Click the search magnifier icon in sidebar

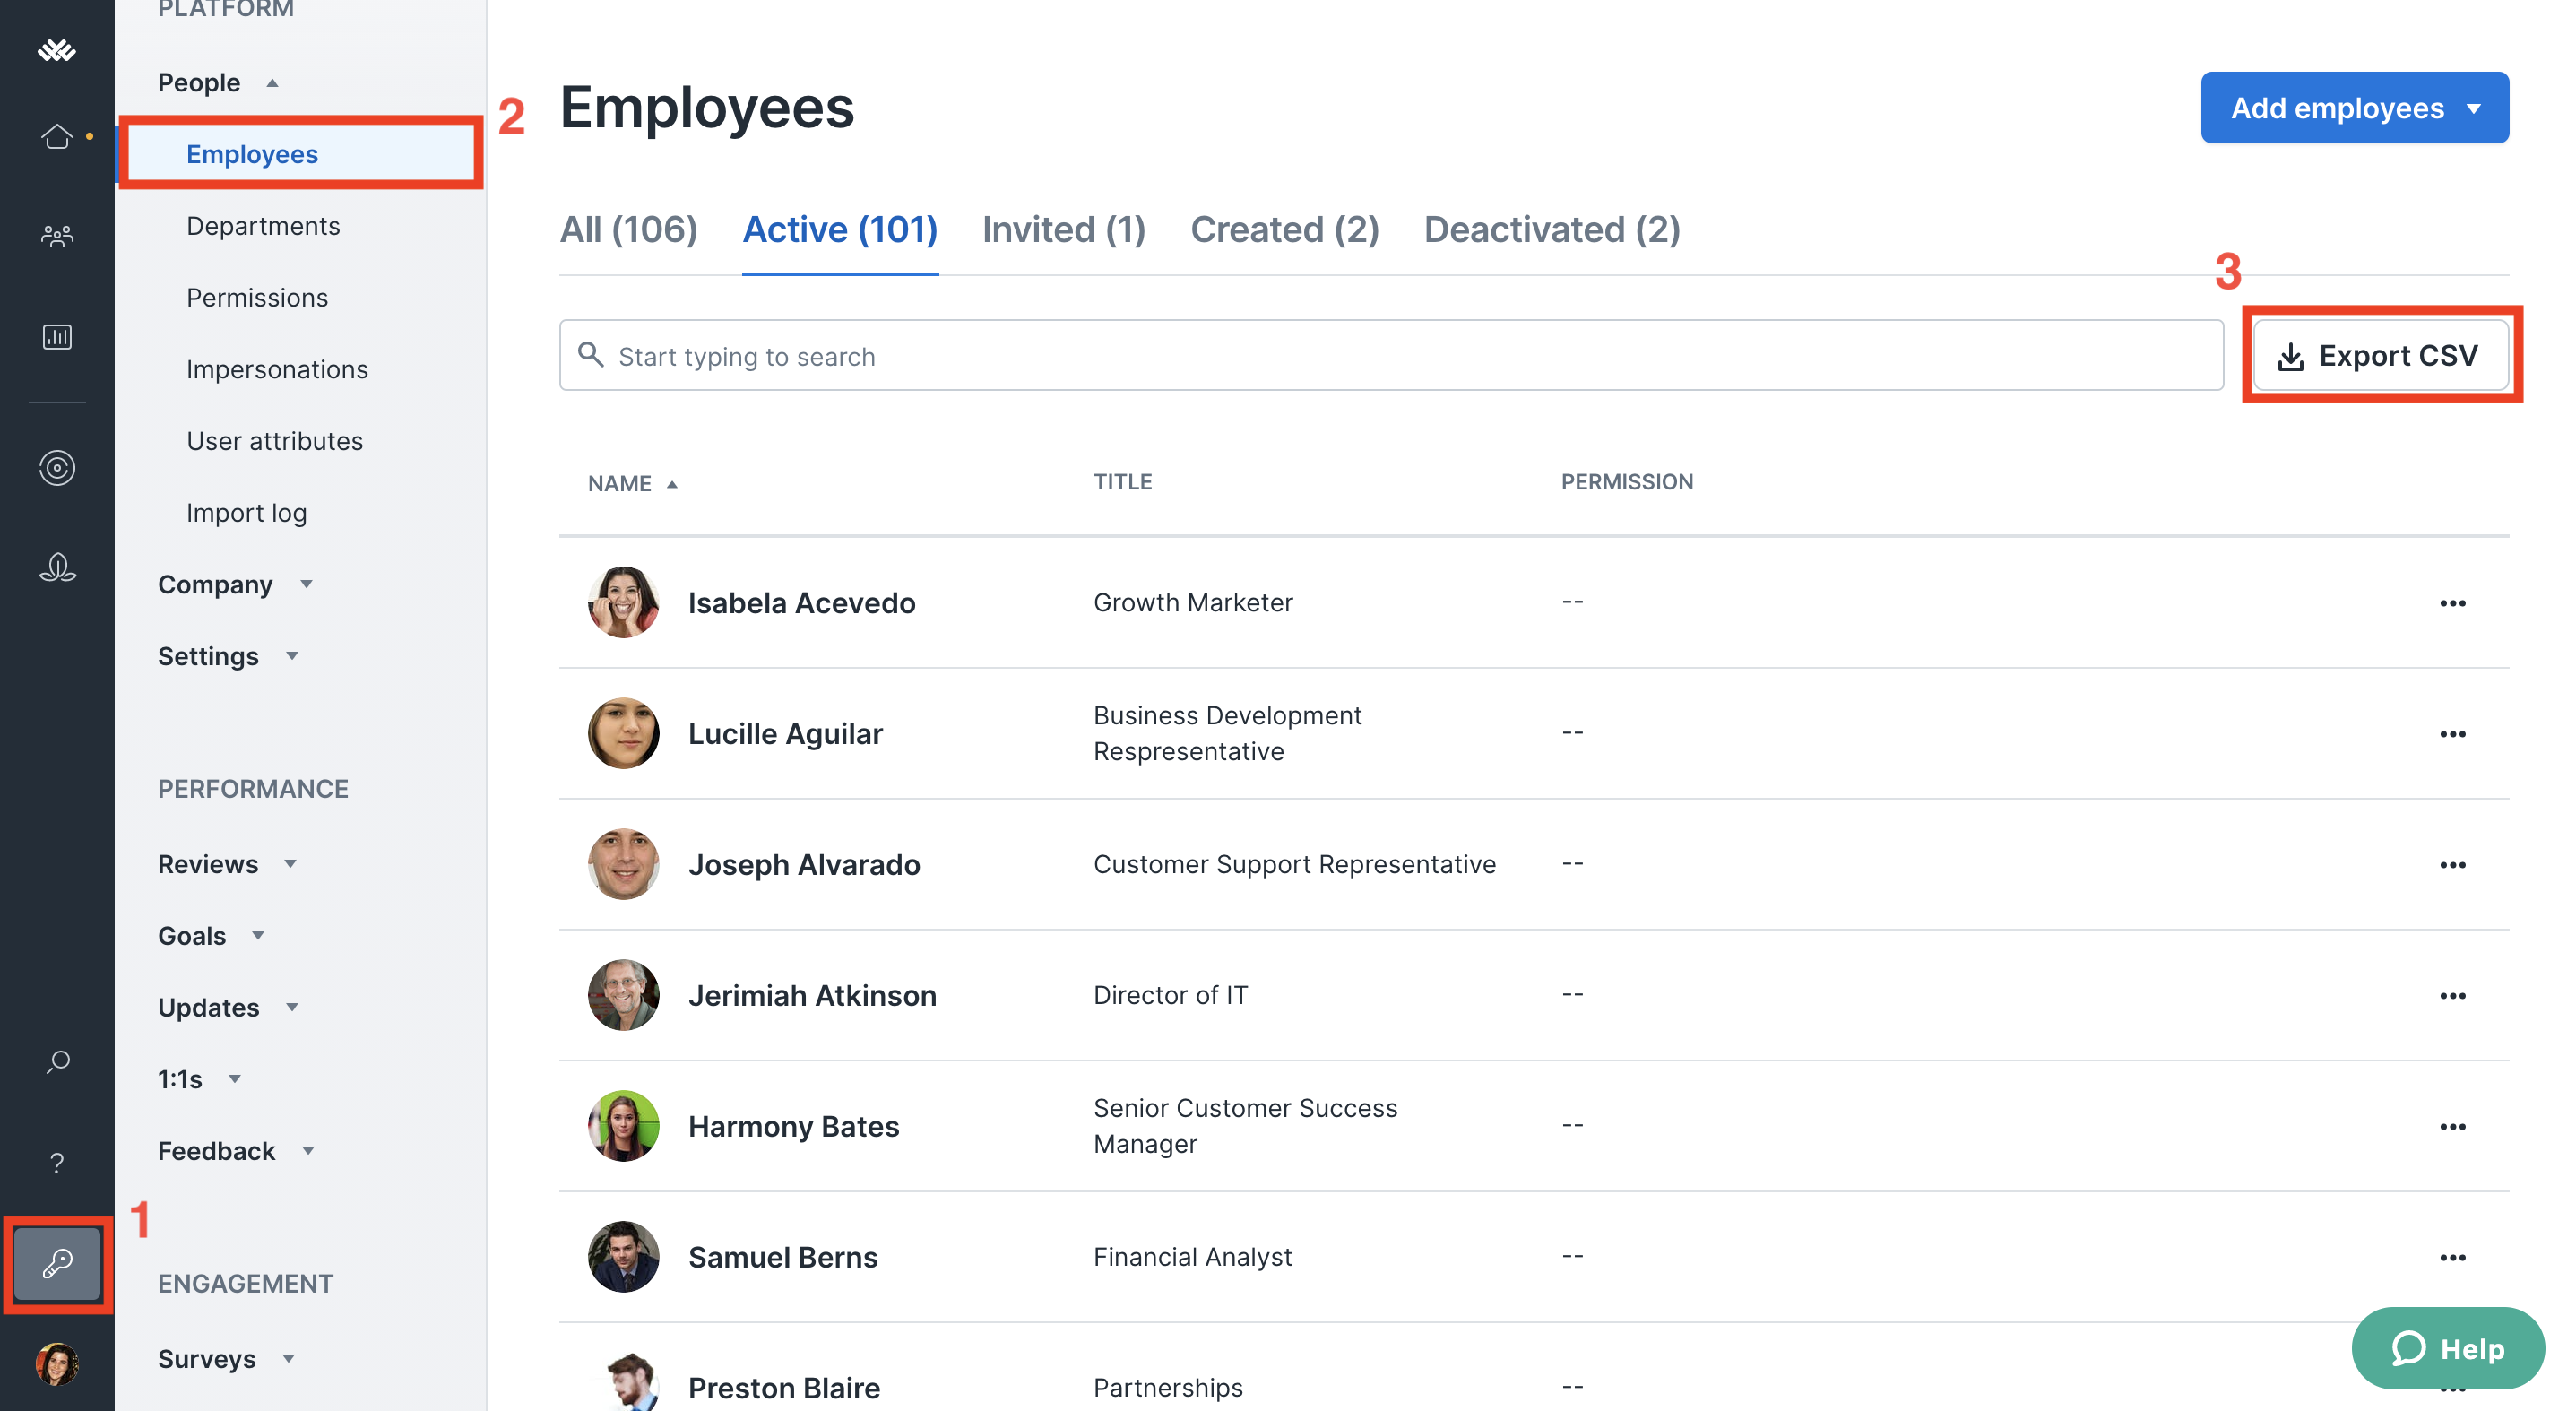(x=57, y=1062)
